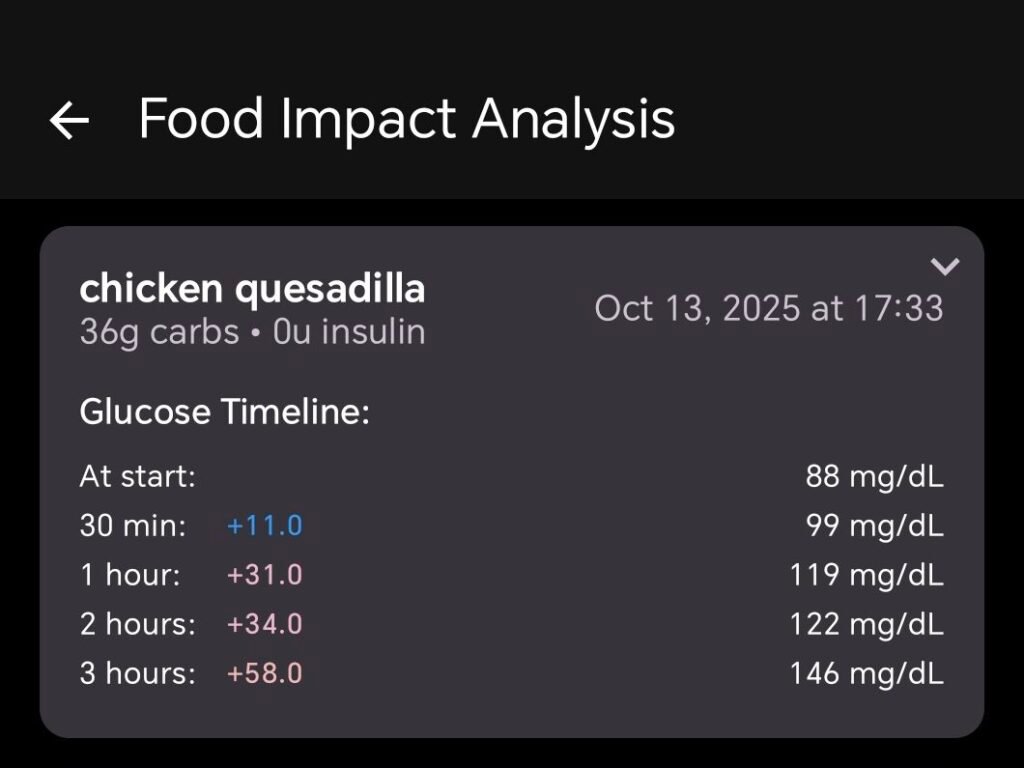This screenshot has width=1024, height=768.
Task: Click the +31.0 change value
Action: (264, 575)
